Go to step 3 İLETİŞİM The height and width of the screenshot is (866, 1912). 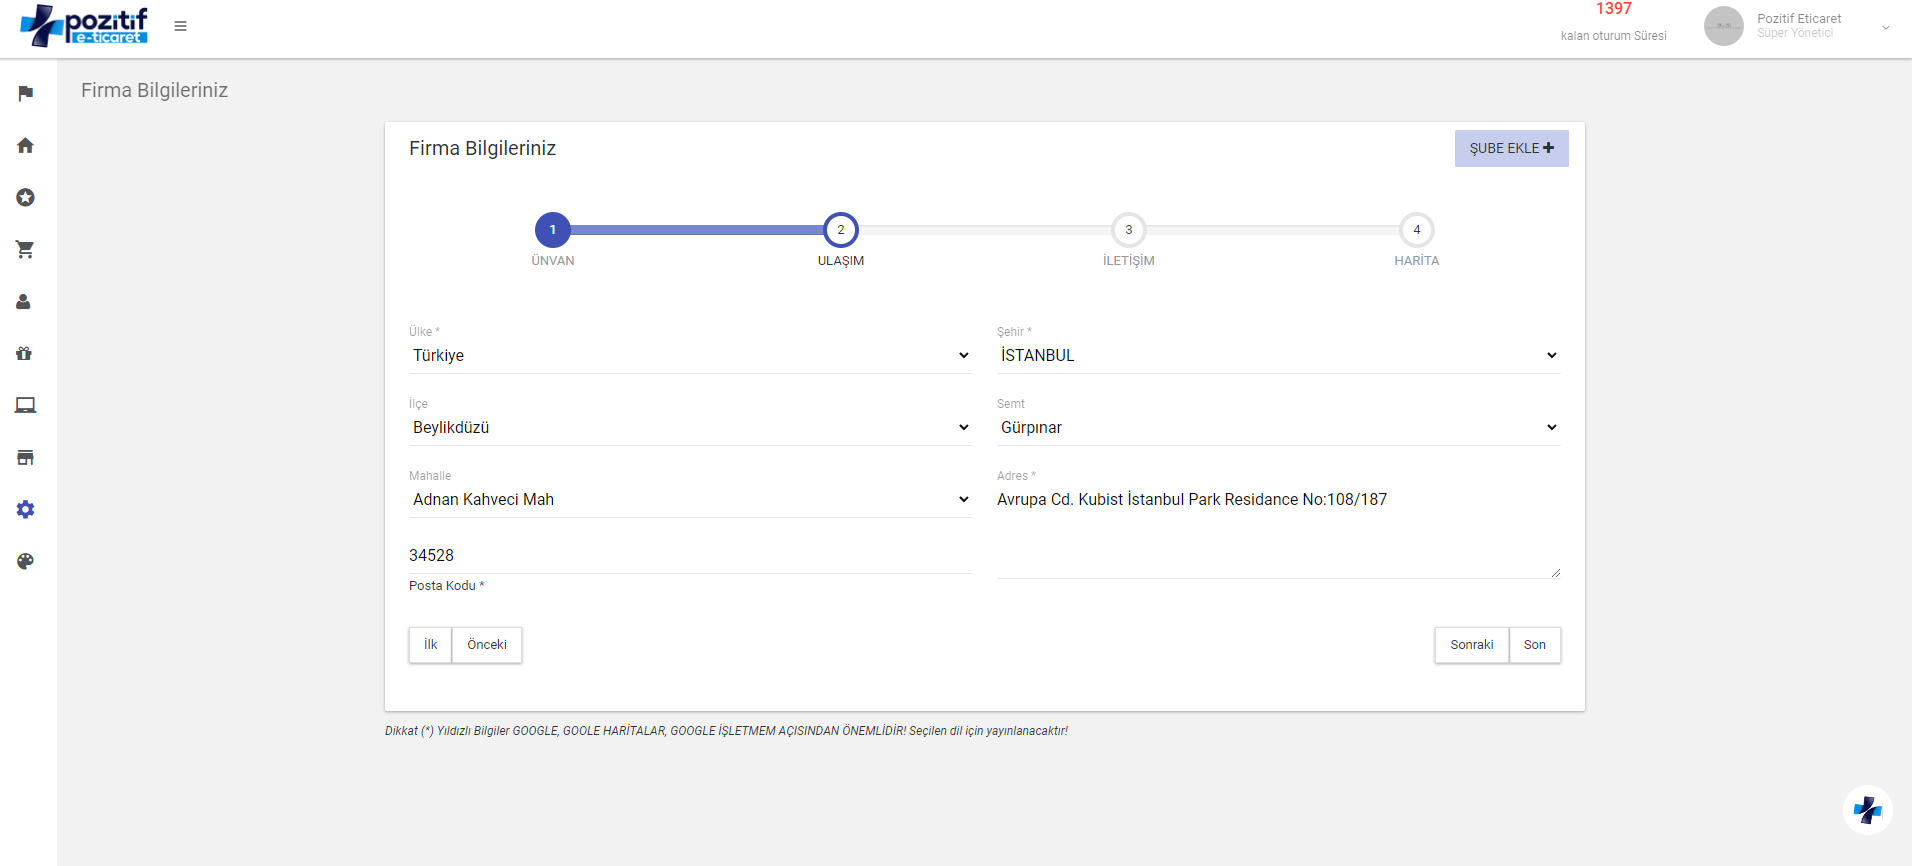coord(1128,231)
